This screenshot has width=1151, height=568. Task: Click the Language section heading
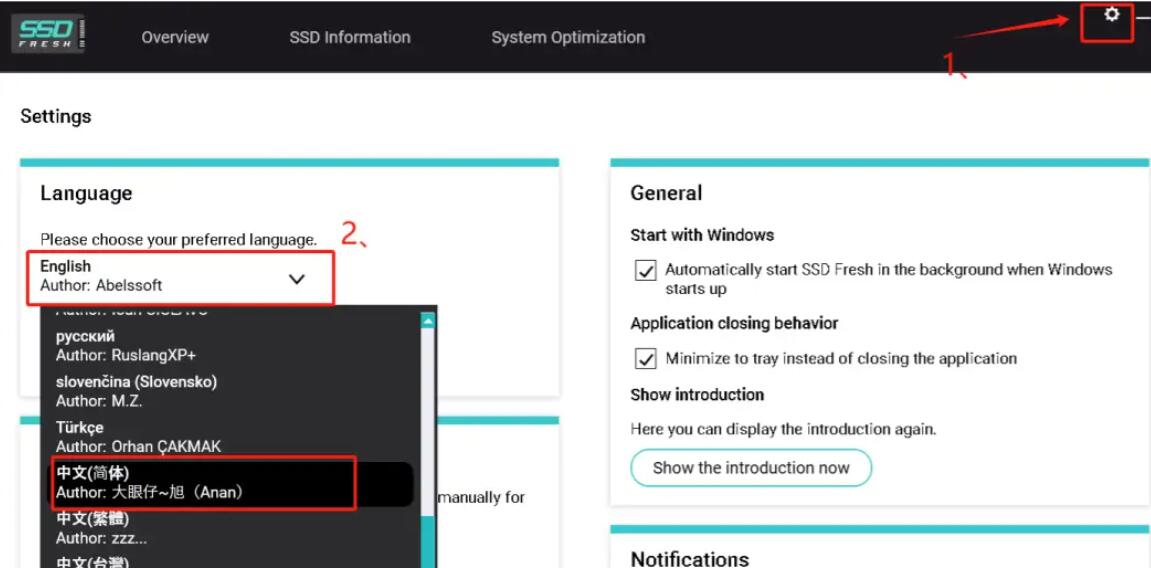point(87,194)
